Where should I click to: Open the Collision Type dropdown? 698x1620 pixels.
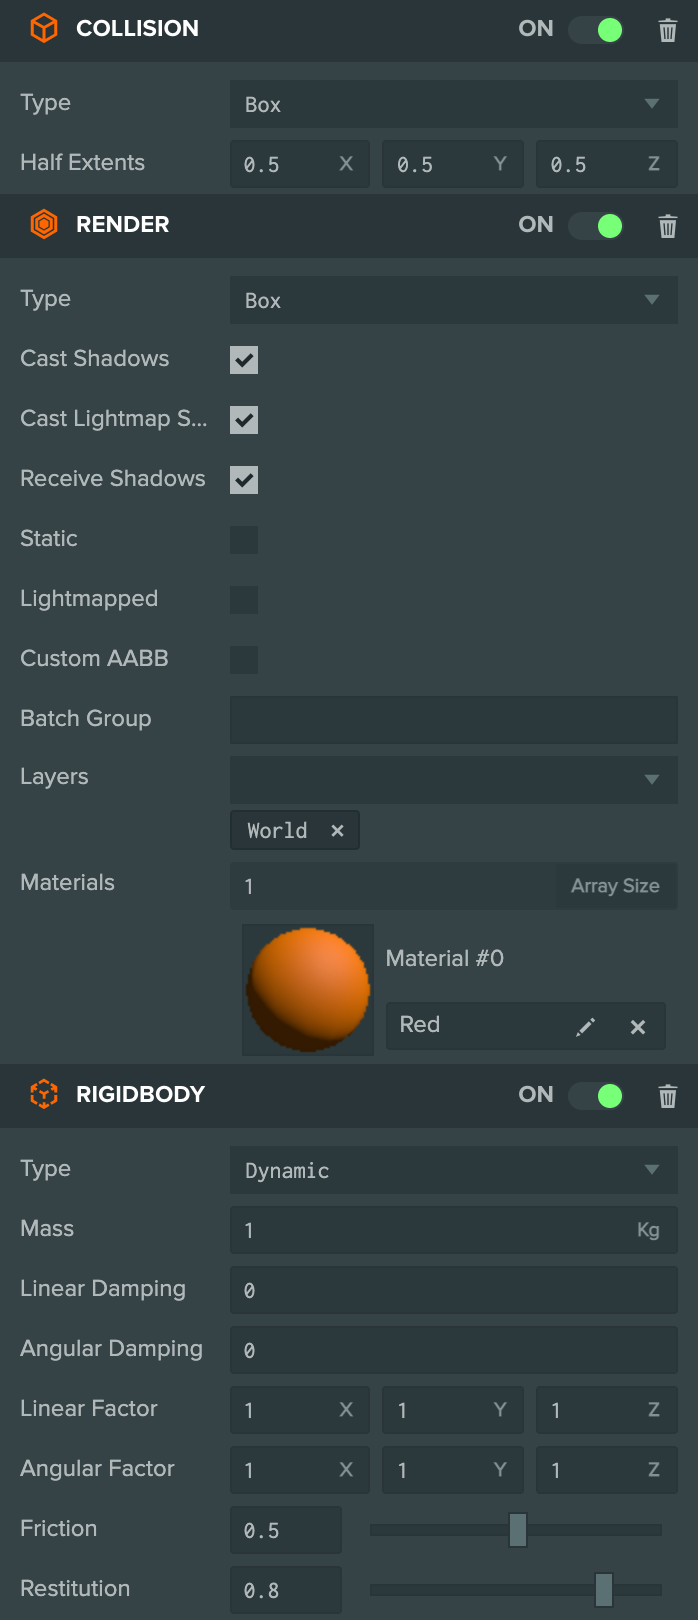[x=454, y=104]
